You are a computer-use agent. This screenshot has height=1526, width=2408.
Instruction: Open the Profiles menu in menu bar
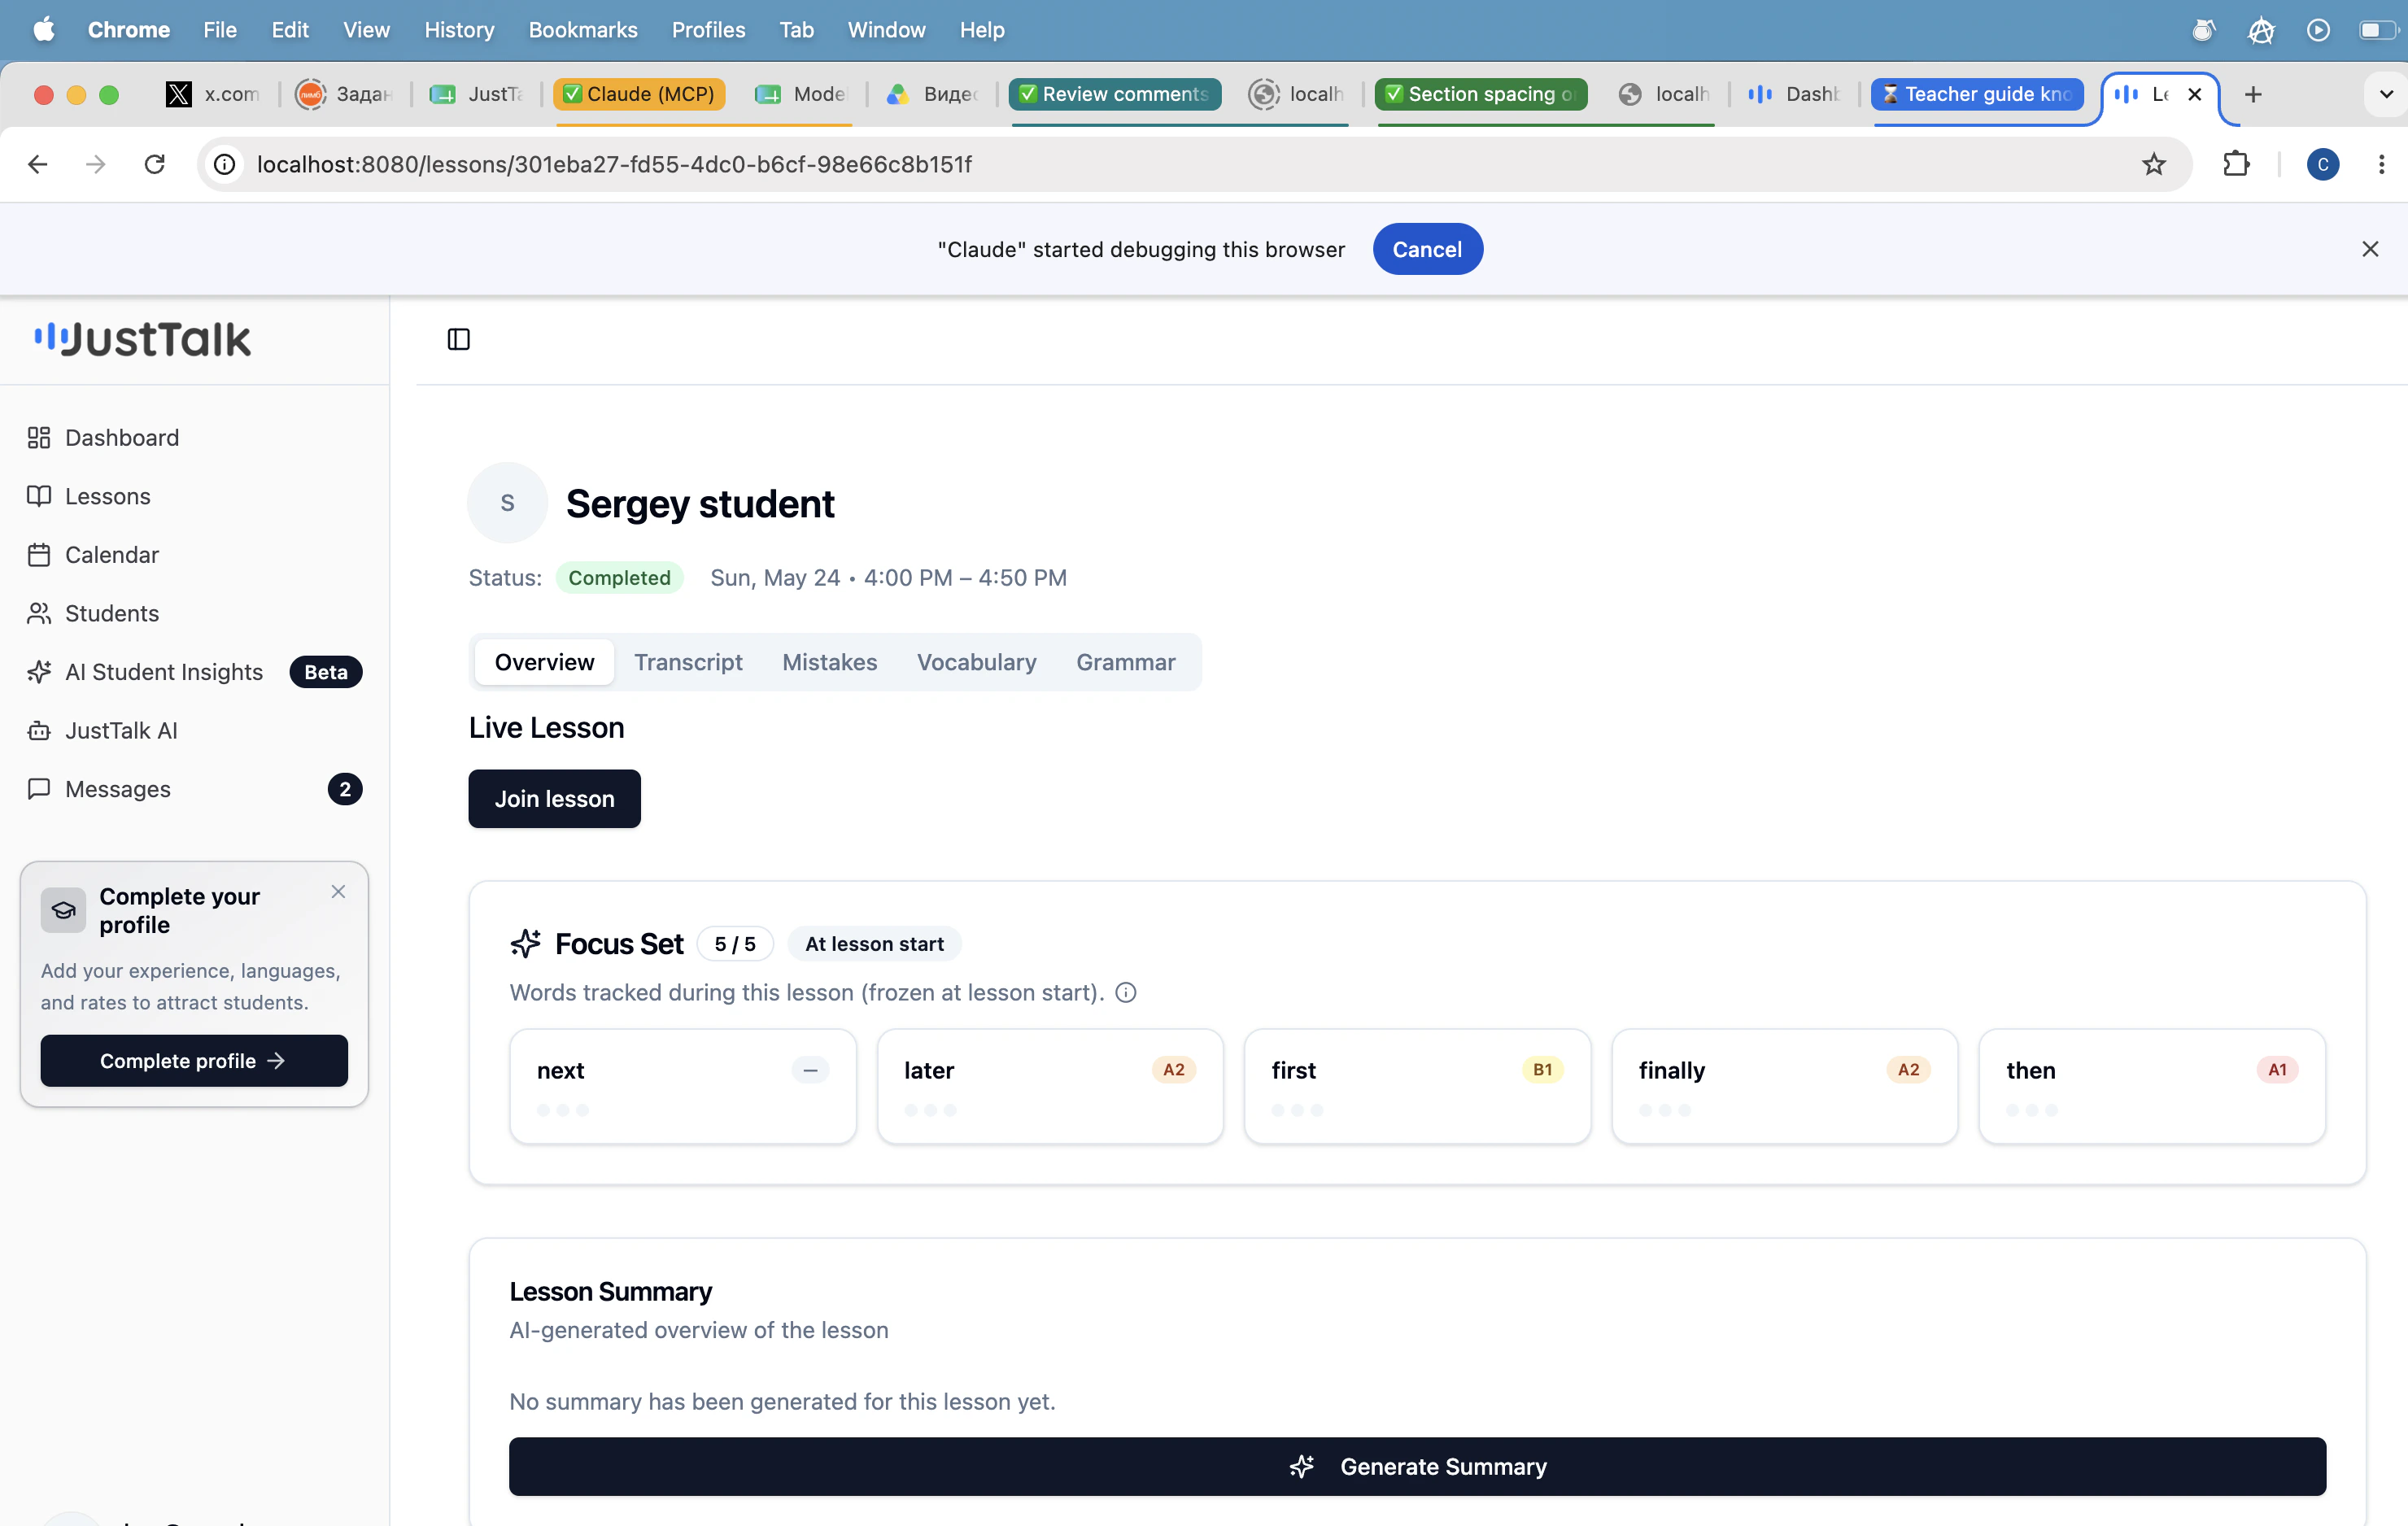[x=708, y=30]
